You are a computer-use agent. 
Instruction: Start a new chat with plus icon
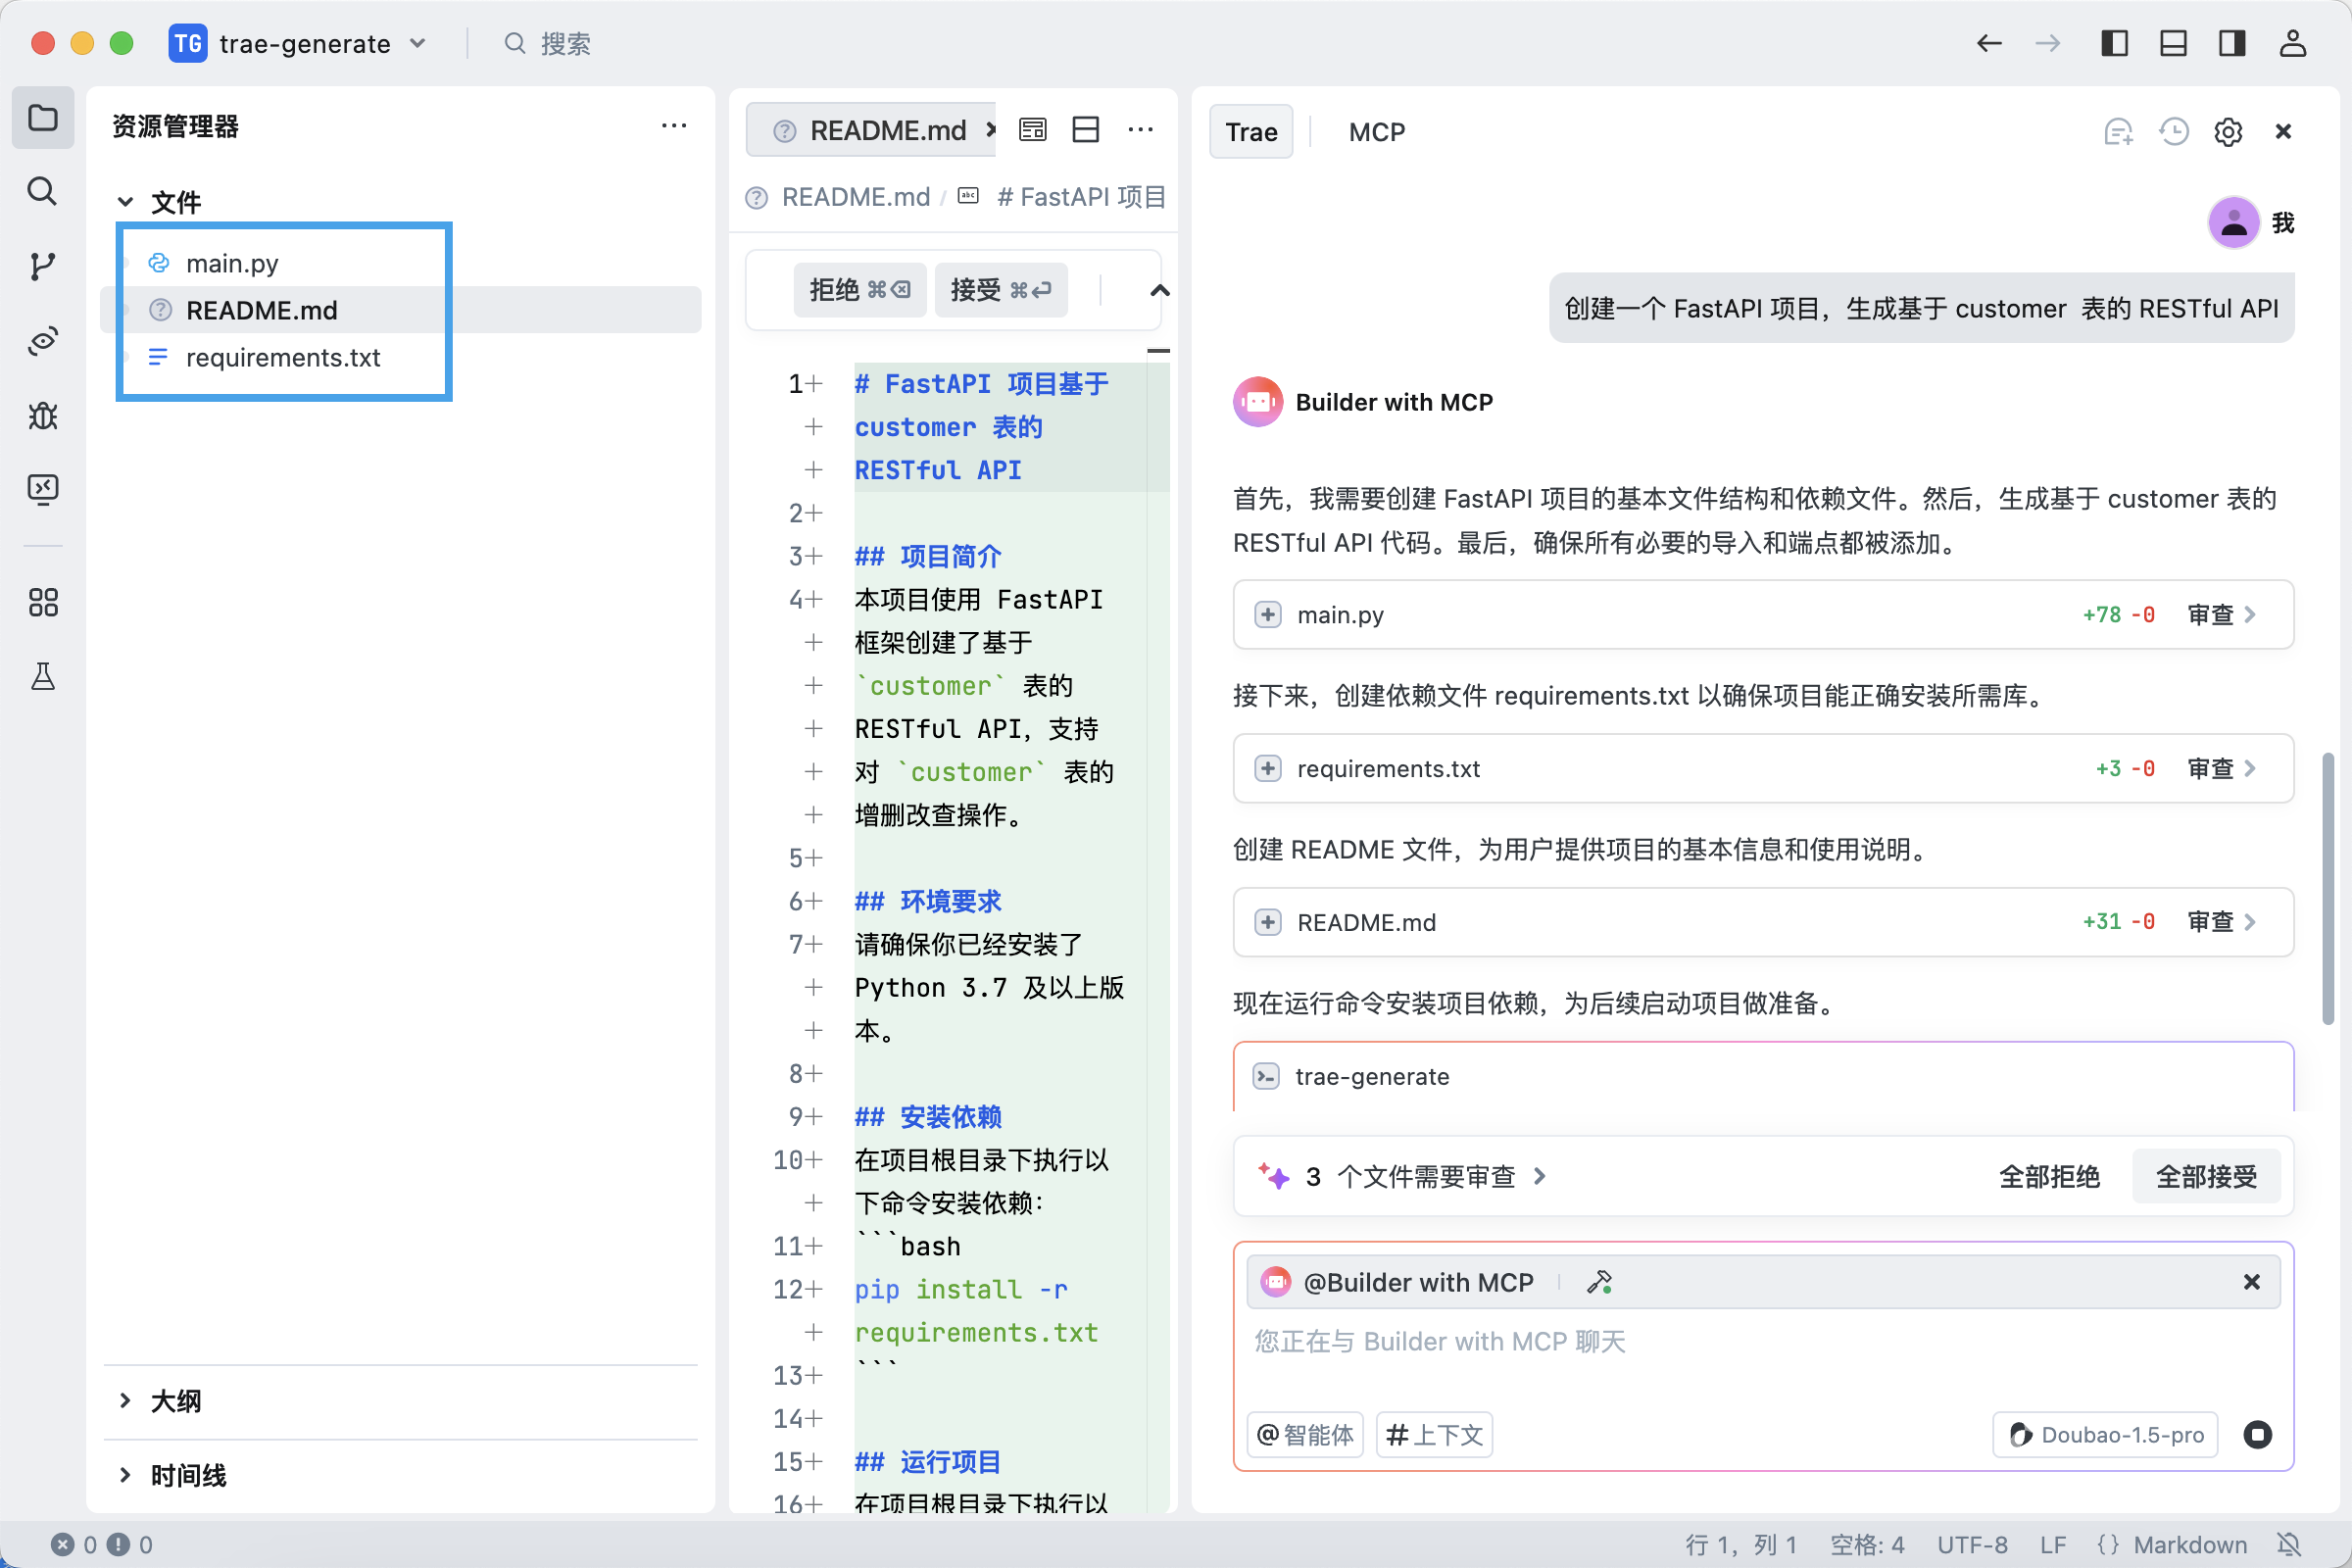click(x=2117, y=132)
